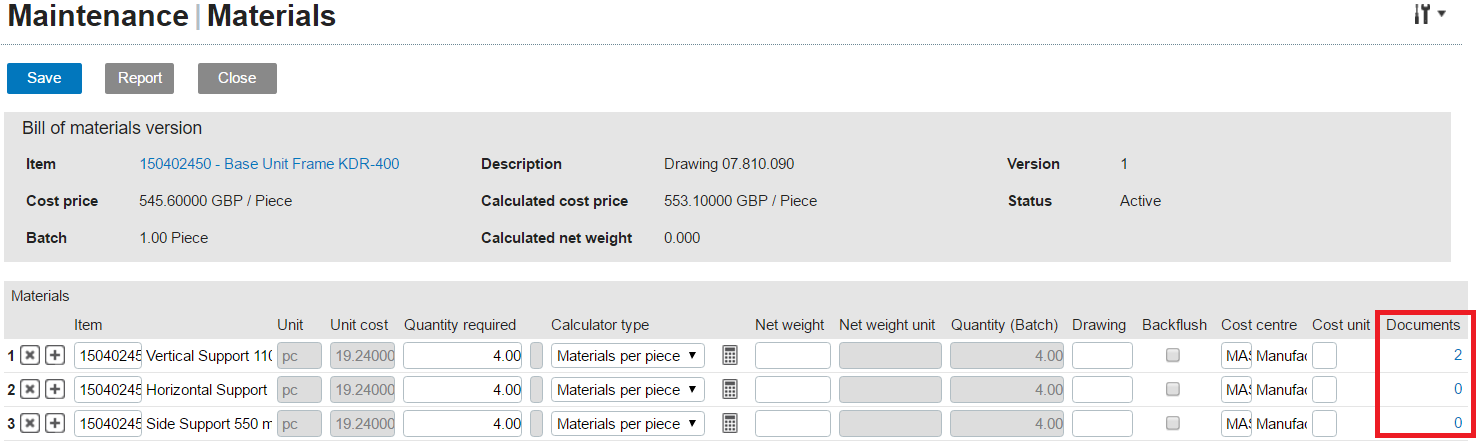Delete row 1 with the X icon

pos(30,356)
